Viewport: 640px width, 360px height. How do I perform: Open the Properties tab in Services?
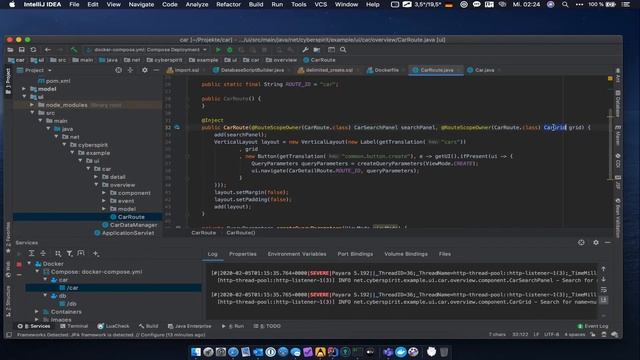[242, 254]
